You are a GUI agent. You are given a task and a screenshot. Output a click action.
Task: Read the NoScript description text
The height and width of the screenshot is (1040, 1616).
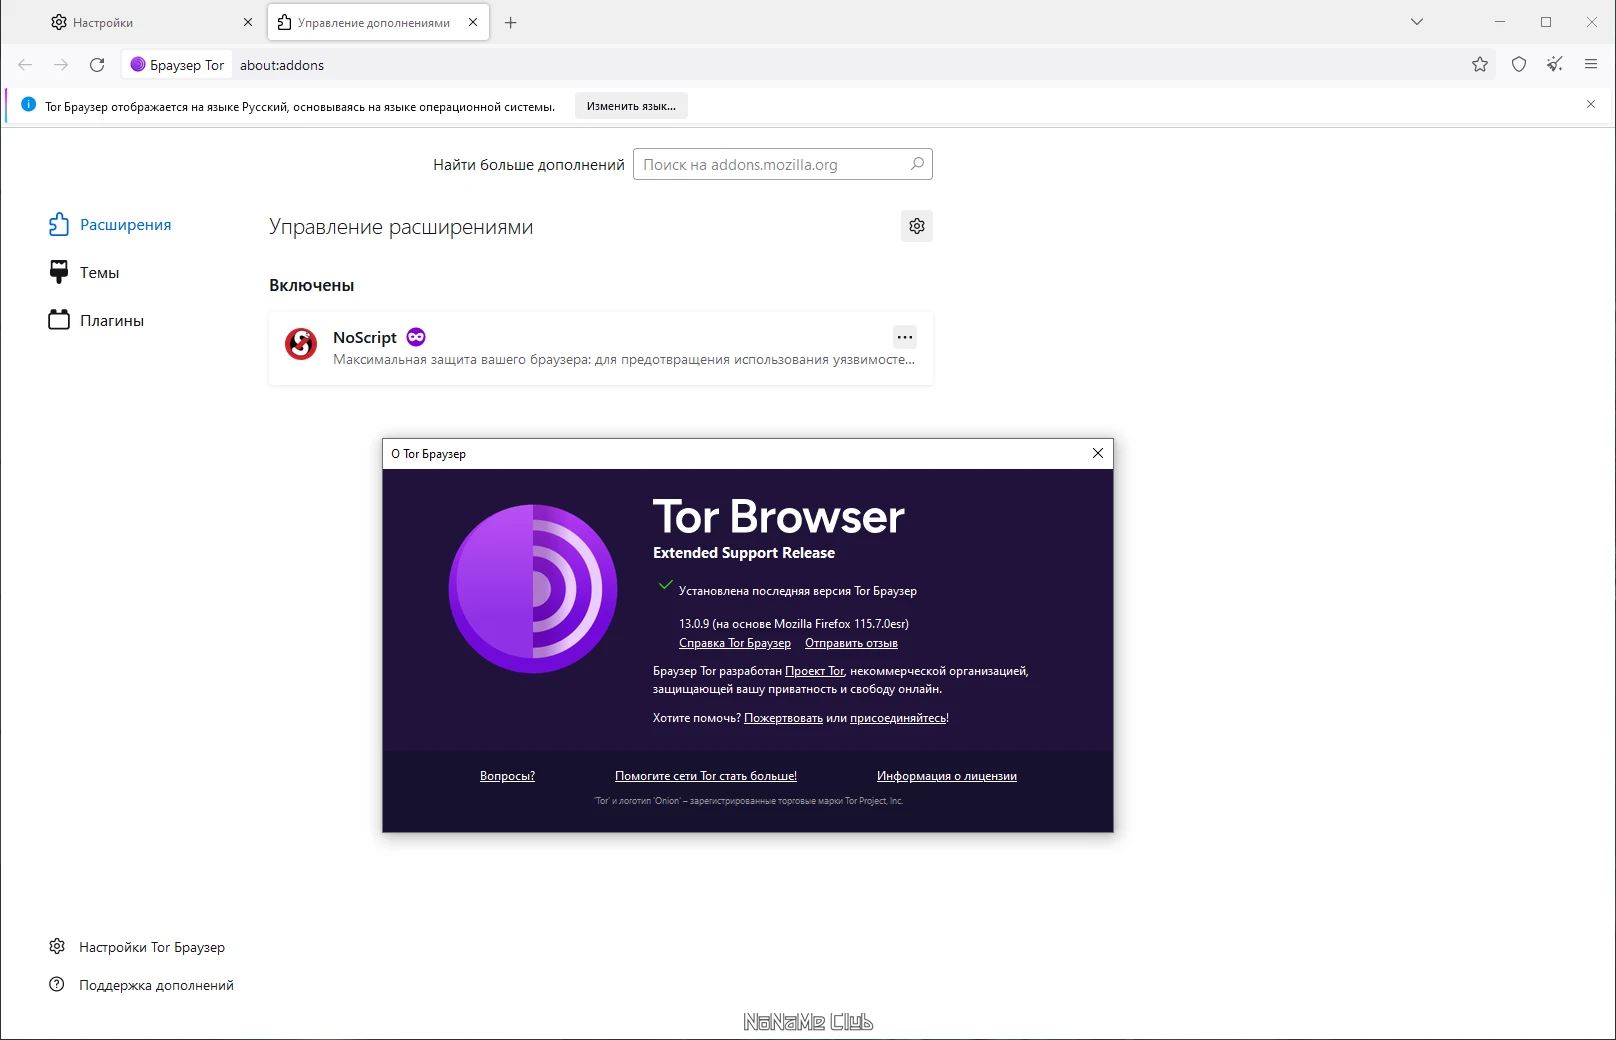click(x=624, y=360)
